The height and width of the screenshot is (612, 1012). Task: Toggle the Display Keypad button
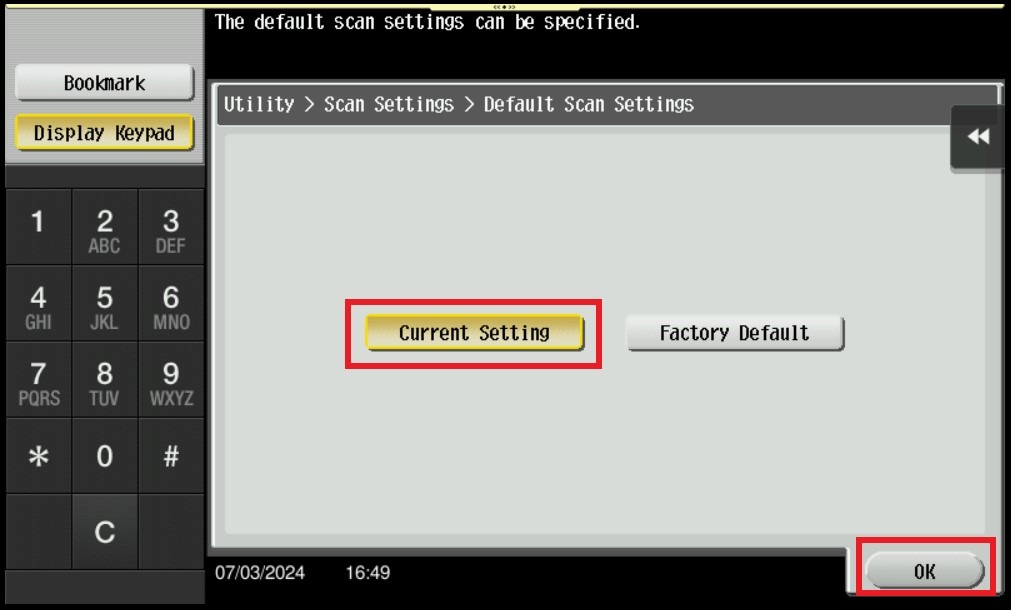pyautogui.click(x=104, y=133)
